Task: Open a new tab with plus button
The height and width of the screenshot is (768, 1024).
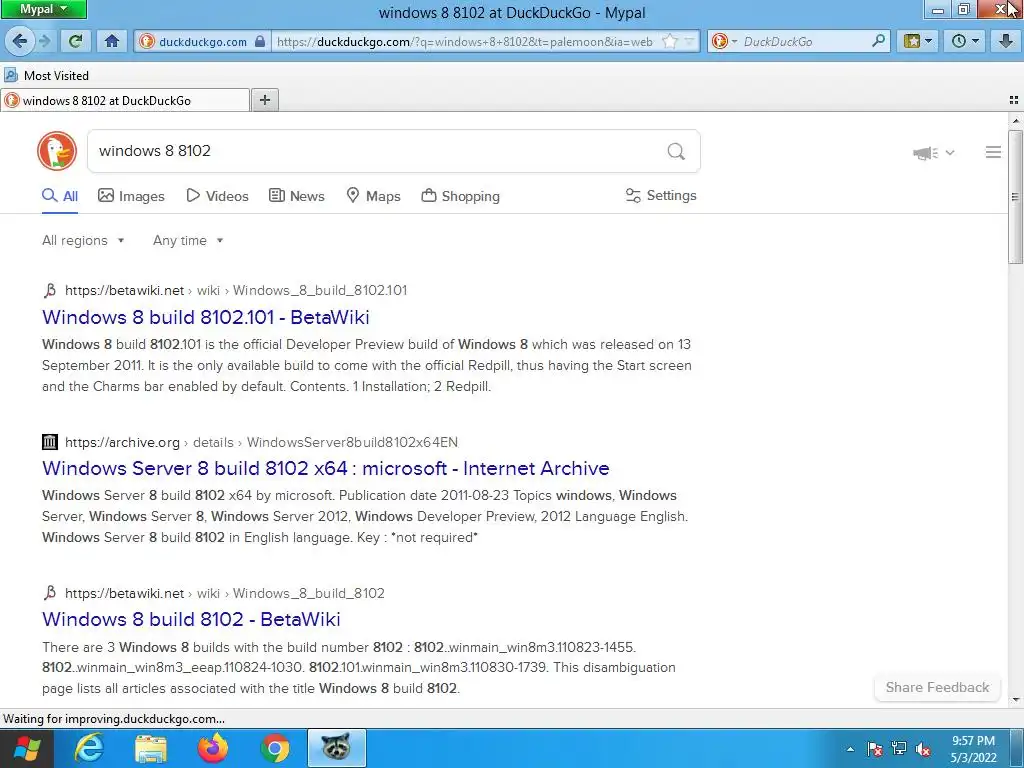Action: 264,100
